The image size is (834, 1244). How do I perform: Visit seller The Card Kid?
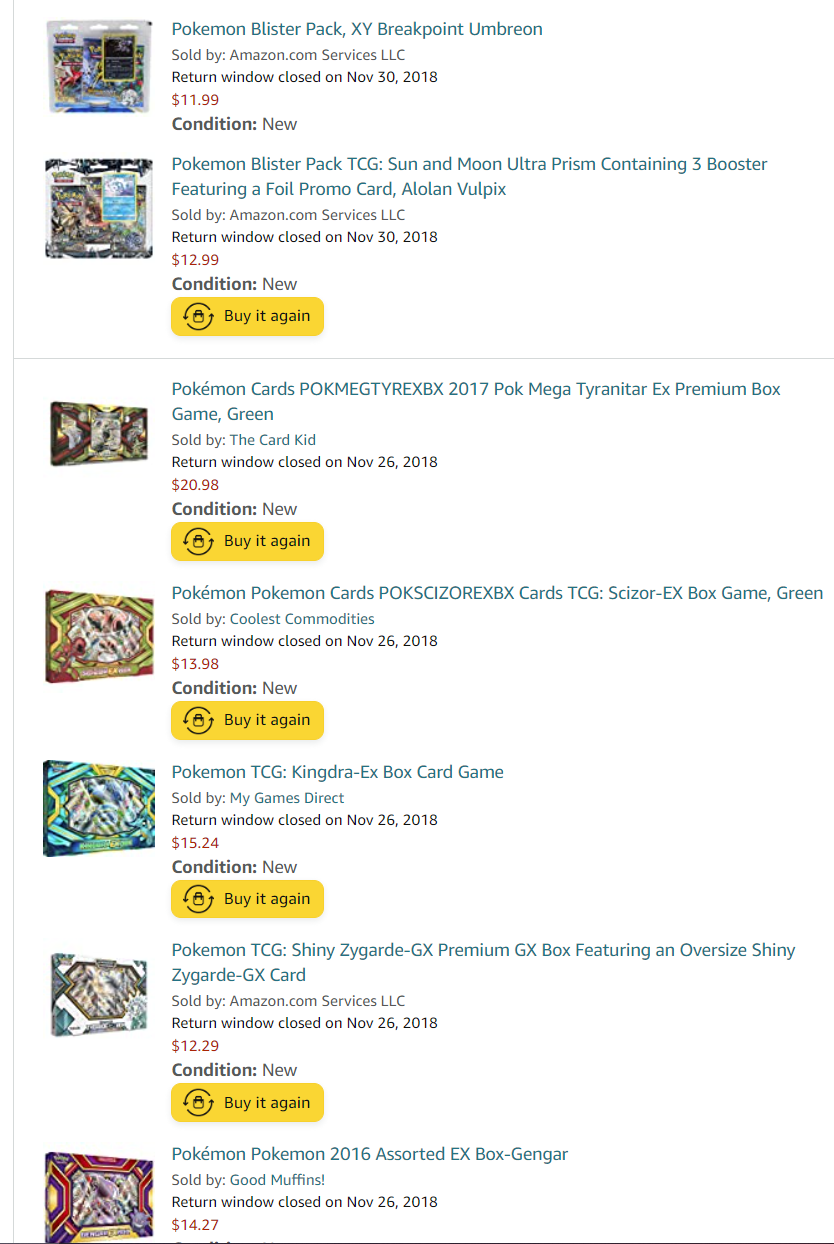[273, 440]
